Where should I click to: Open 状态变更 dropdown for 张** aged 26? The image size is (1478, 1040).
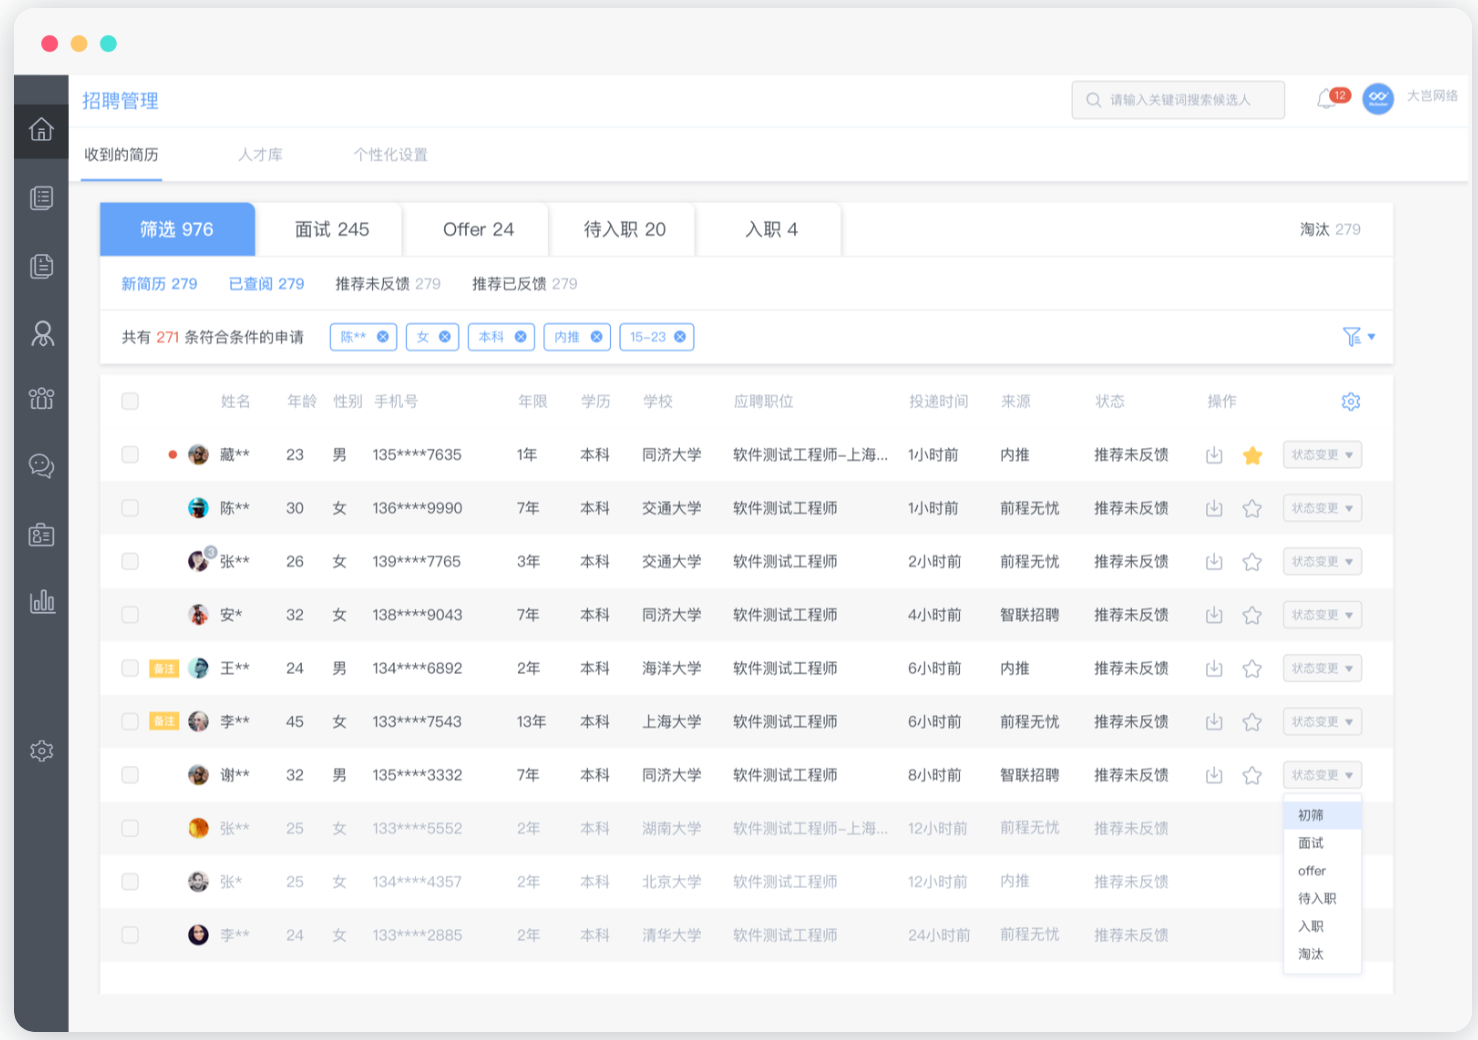pyautogui.click(x=1322, y=562)
